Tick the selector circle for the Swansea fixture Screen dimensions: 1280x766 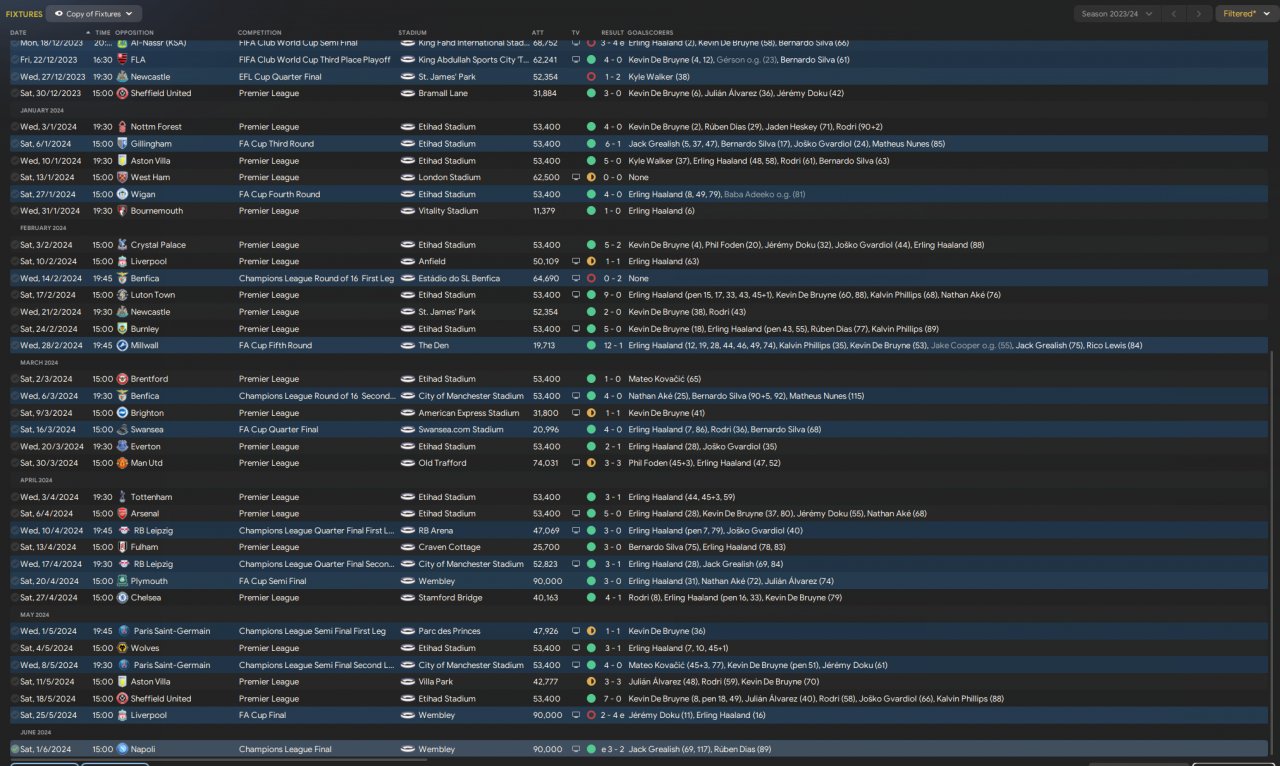click(x=15, y=430)
